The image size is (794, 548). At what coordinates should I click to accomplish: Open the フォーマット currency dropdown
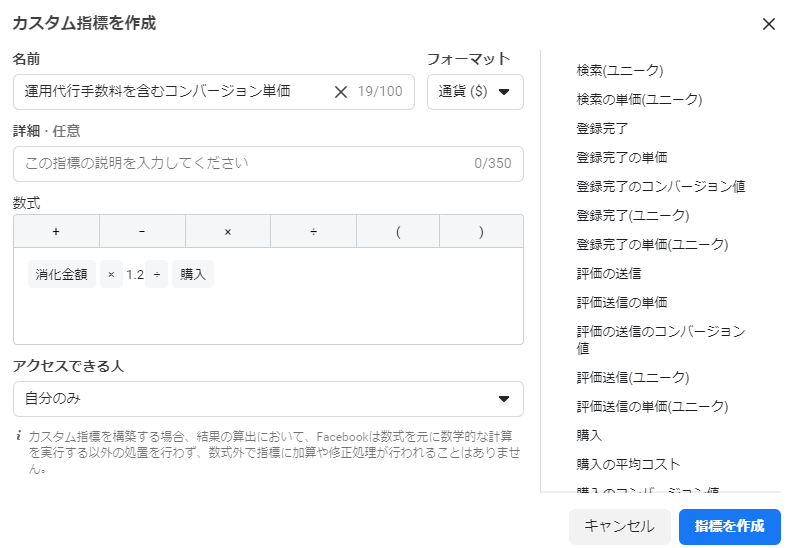point(475,92)
